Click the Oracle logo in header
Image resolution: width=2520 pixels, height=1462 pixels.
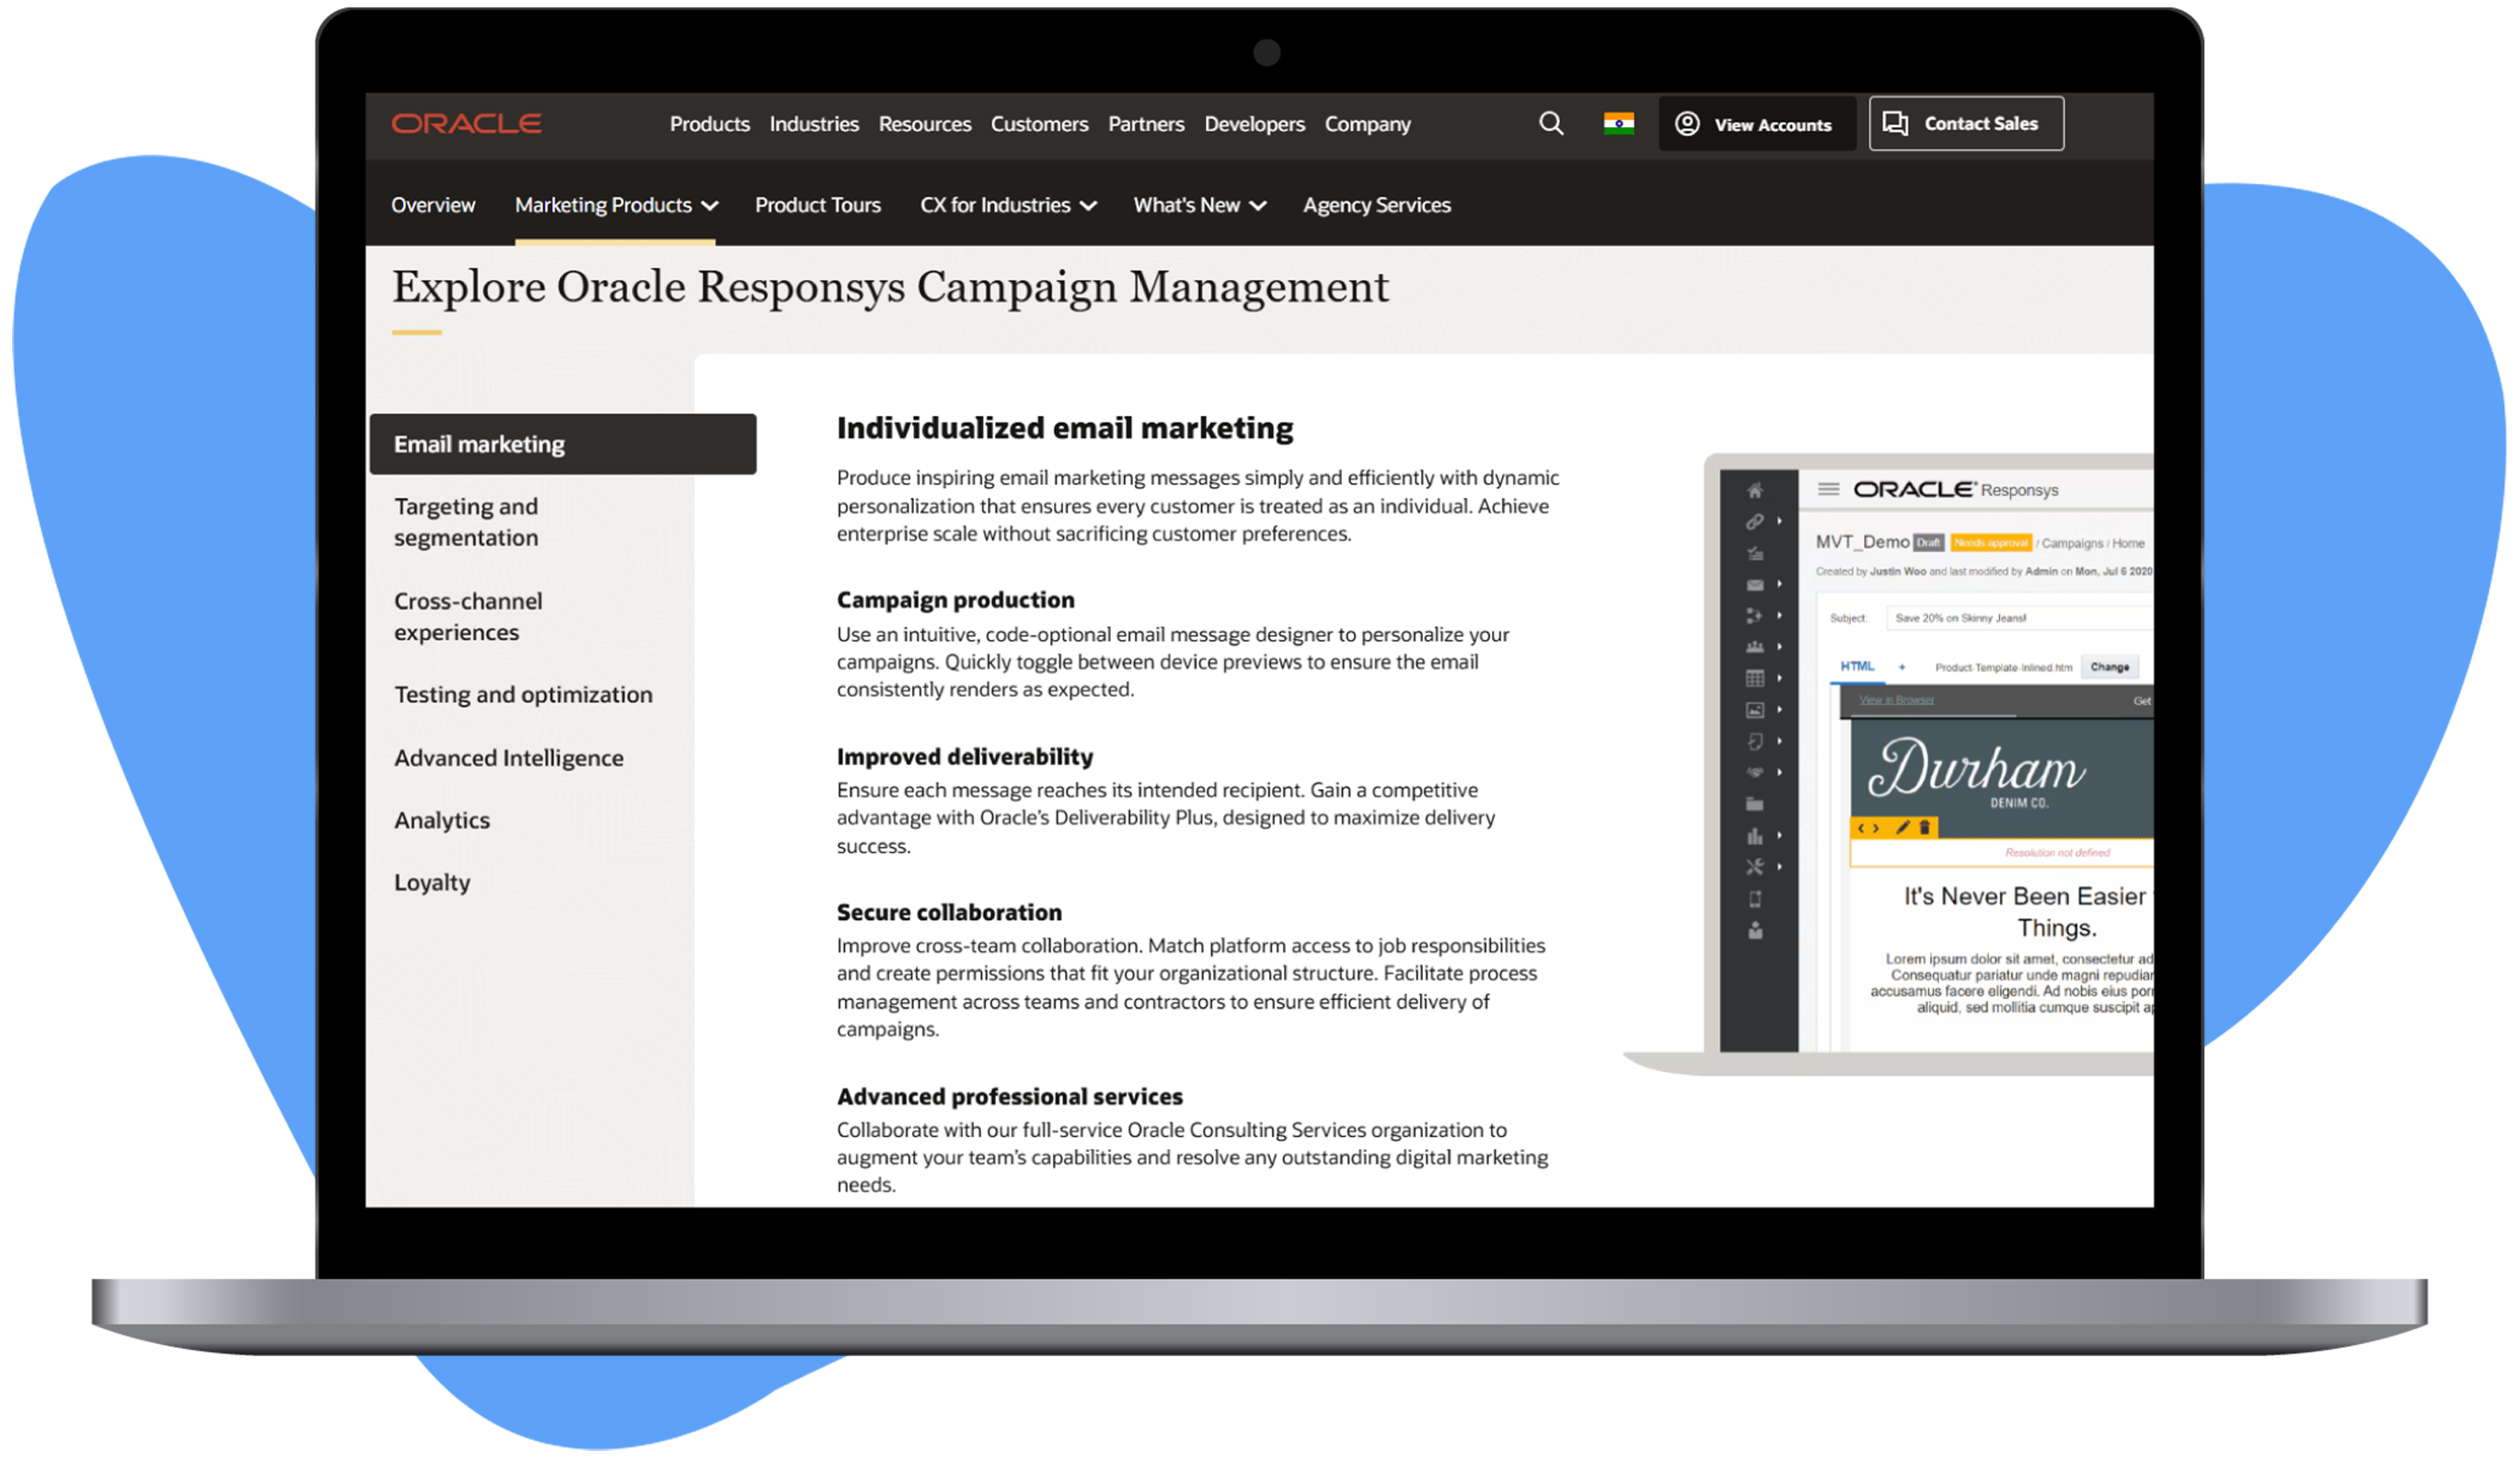coord(466,123)
